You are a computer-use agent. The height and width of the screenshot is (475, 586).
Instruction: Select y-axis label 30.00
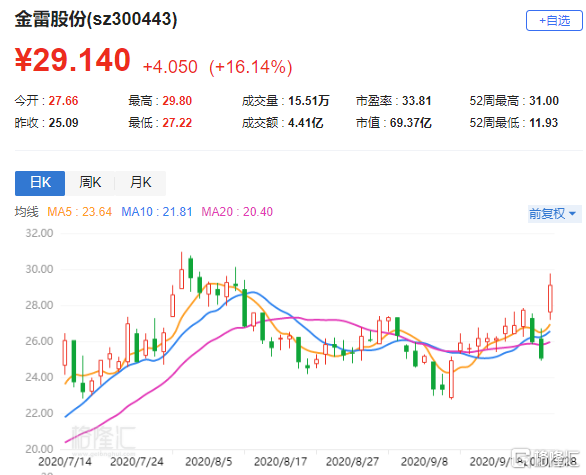39,269
